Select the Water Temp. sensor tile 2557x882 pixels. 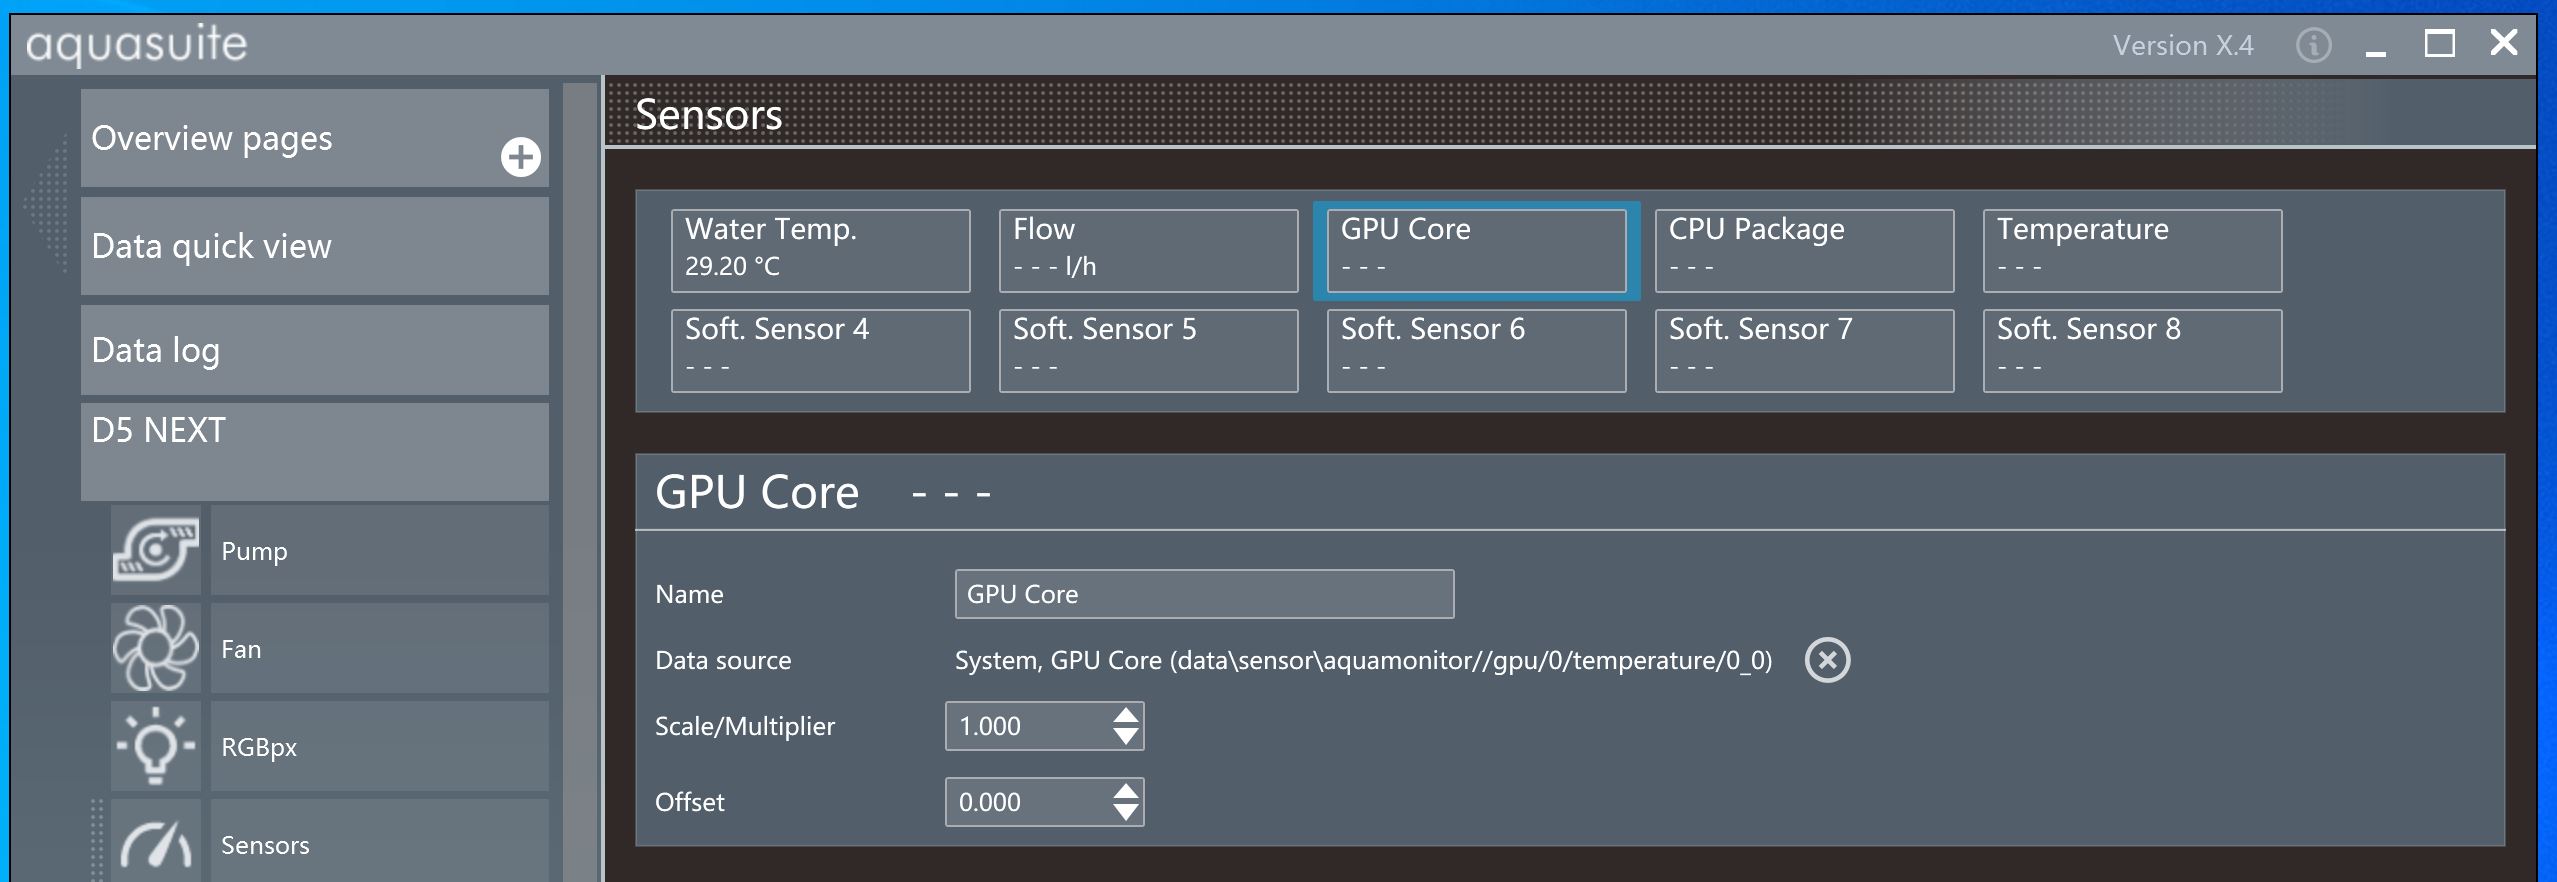pyautogui.click(x=820, y=250)
